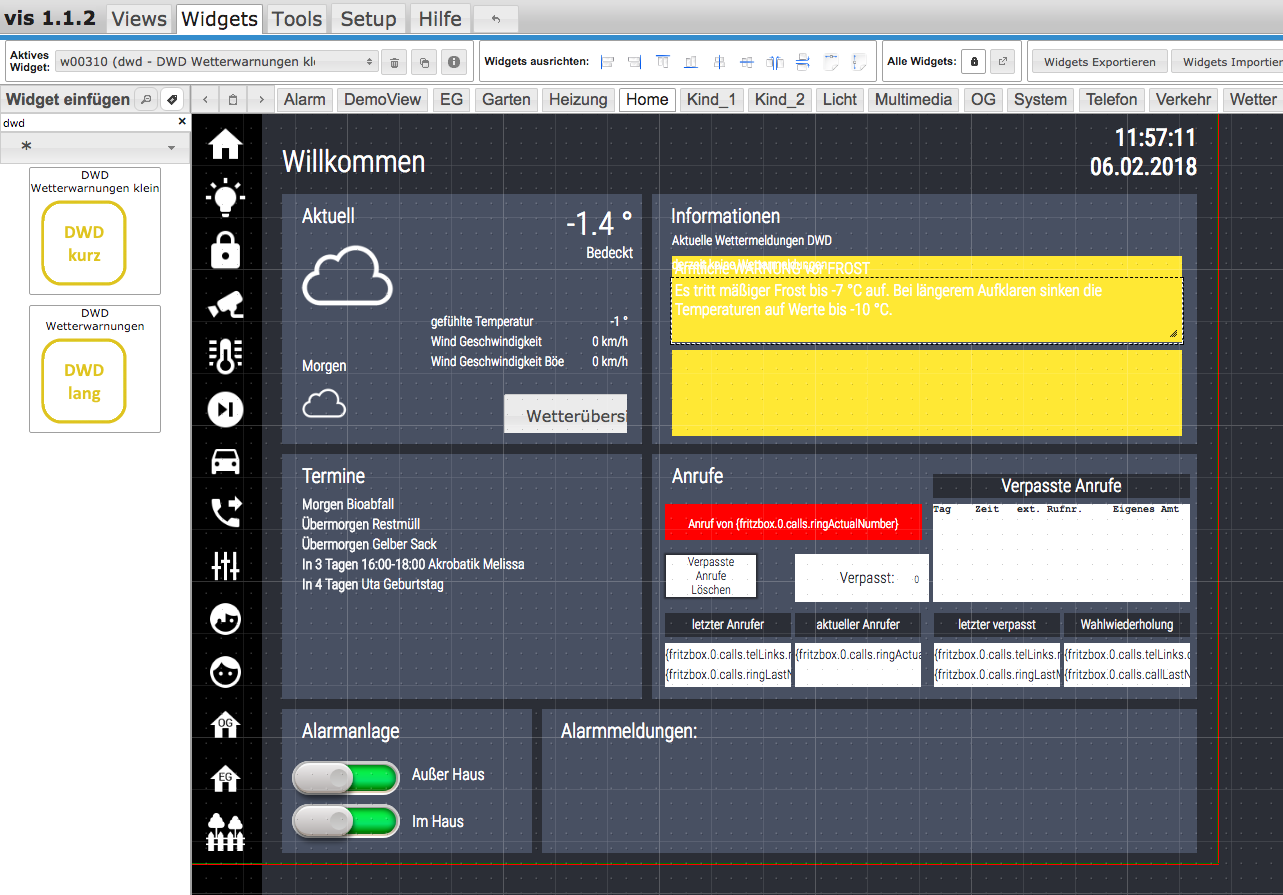This screenshot has width=1283, height=895.
Task: Toggle the Im Haus alarm switch
Action: 345,822
